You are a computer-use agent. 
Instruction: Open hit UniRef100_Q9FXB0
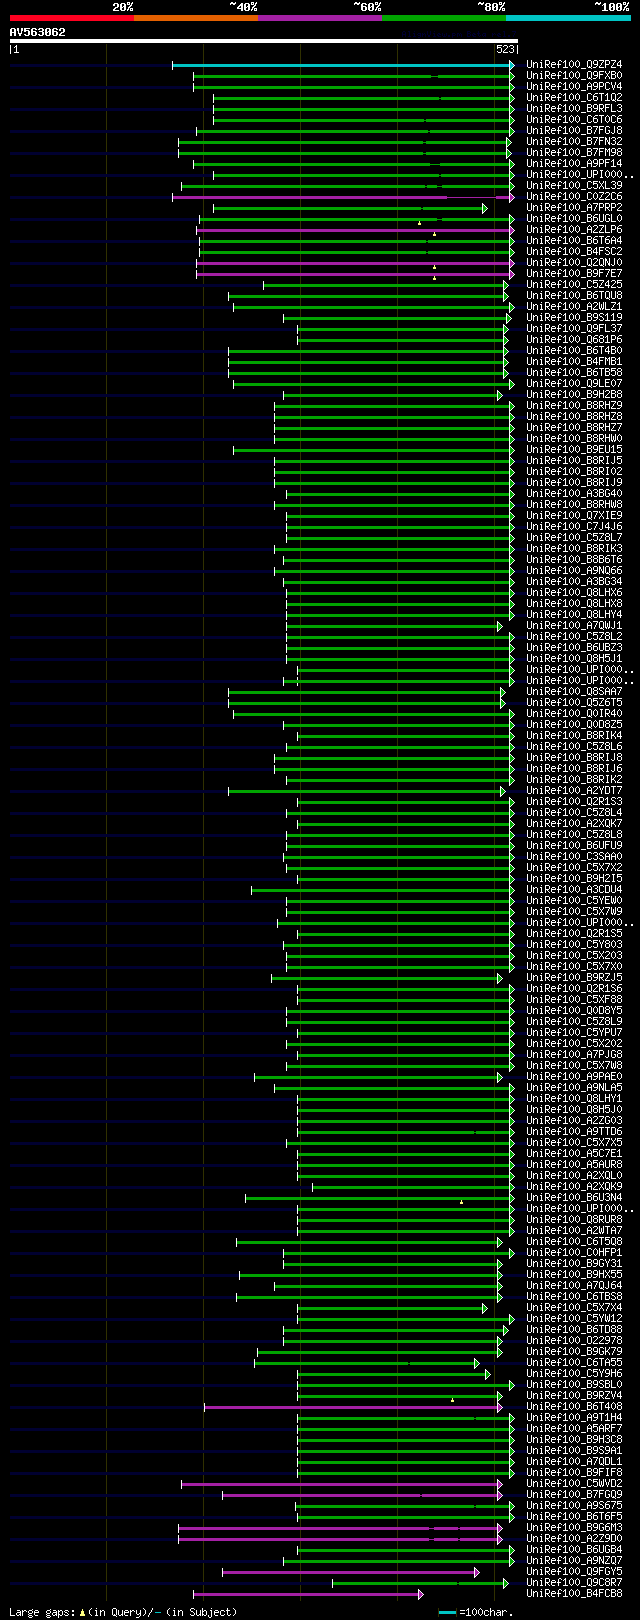tap(574, 76)
